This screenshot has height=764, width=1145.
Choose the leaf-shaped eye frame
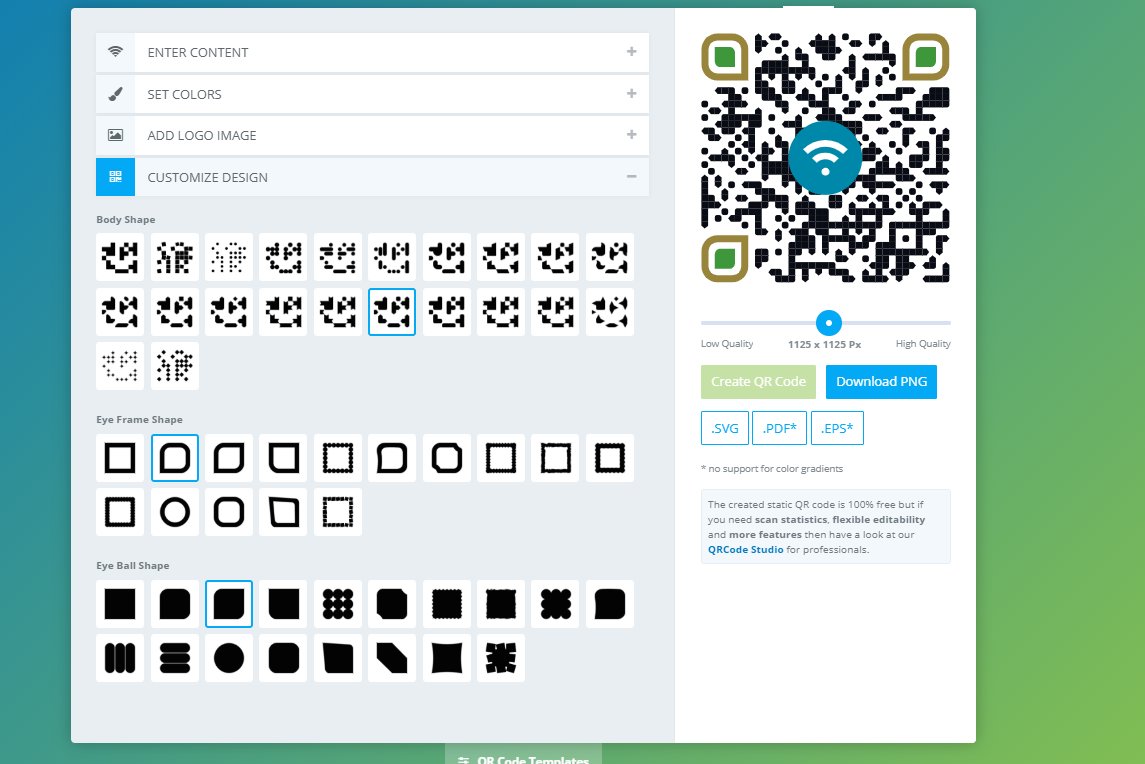pos(229,458)
